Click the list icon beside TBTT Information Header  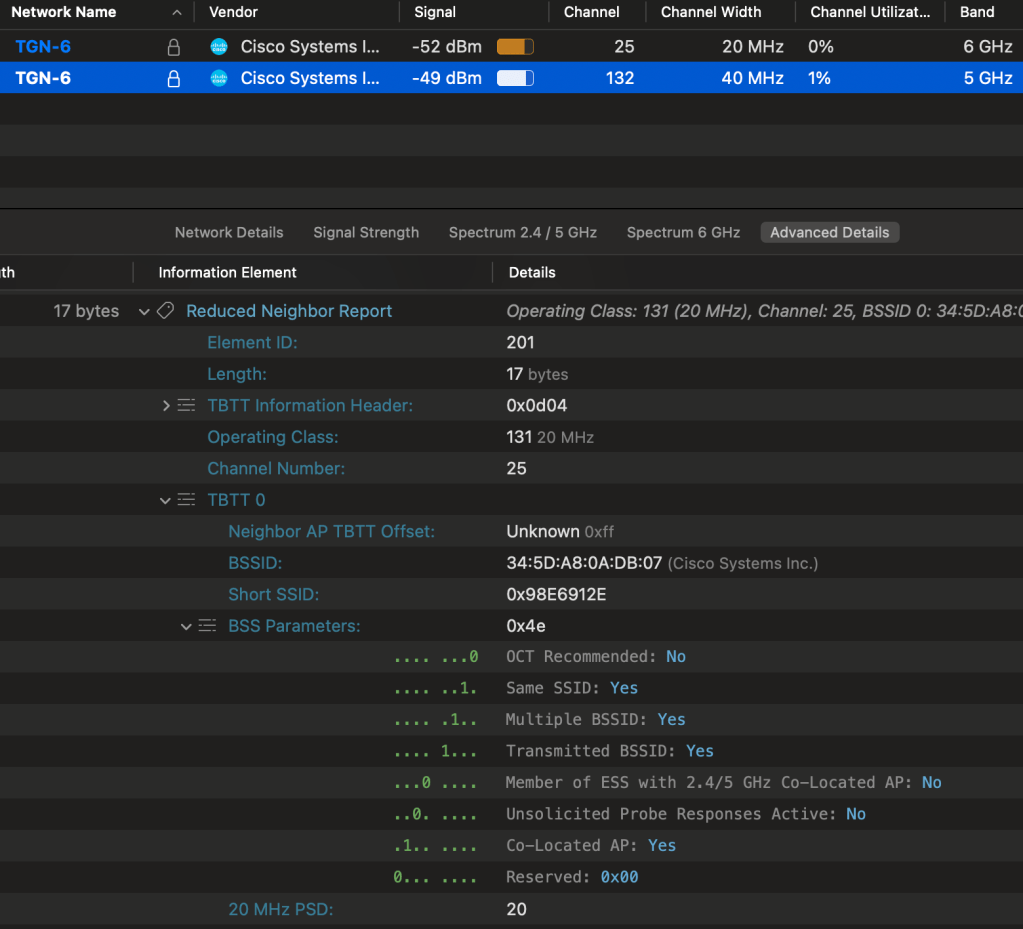[186, 405]
